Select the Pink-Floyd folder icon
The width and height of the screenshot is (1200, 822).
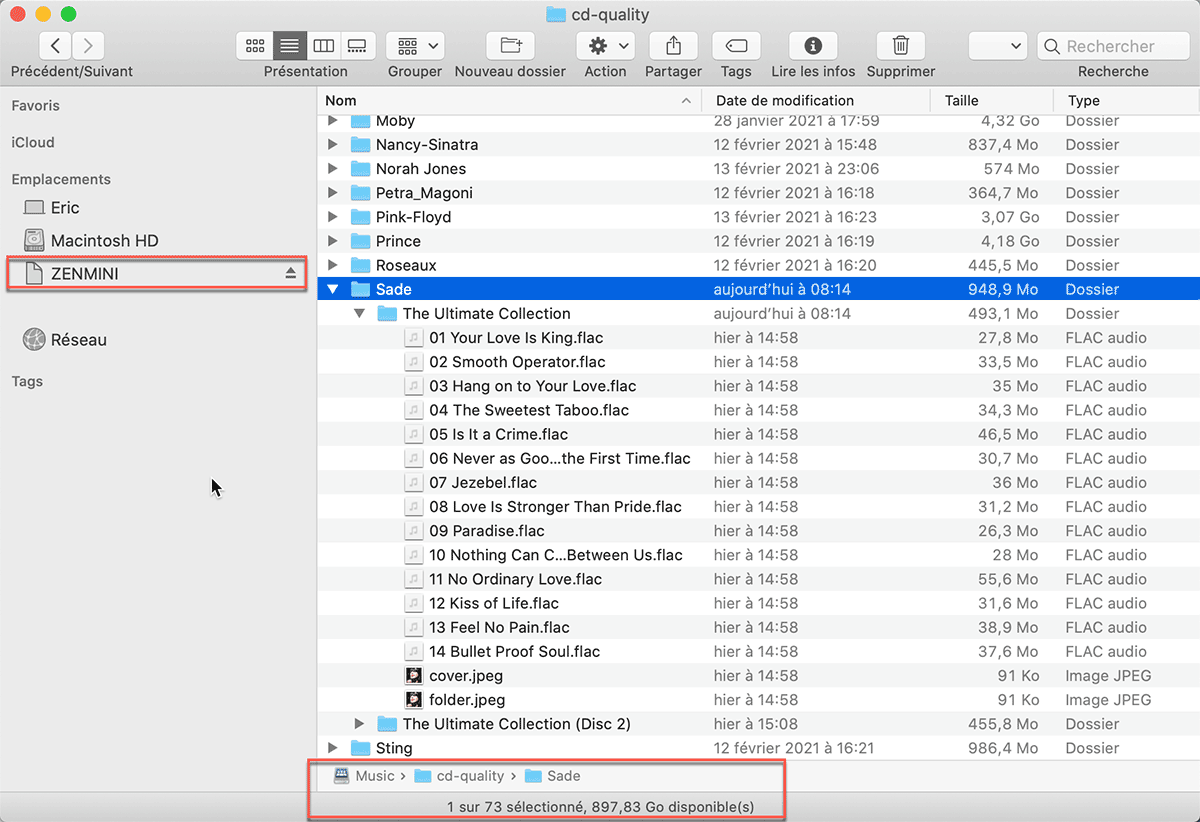(360, 217)
